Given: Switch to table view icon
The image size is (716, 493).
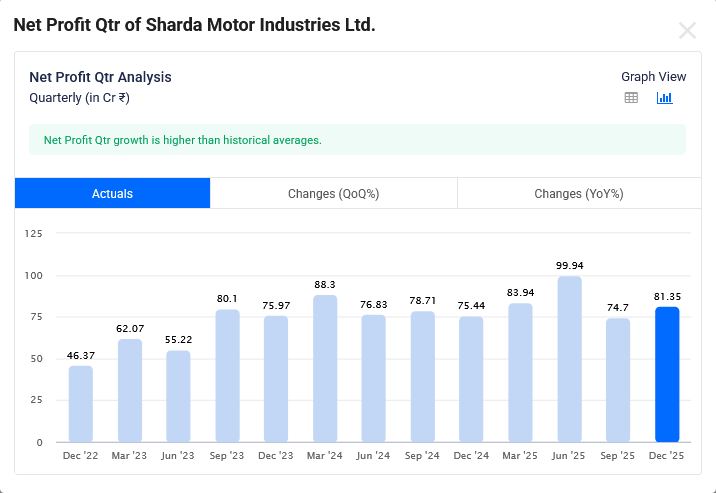Looking at the screenshot, I should (x=631, y=98).
